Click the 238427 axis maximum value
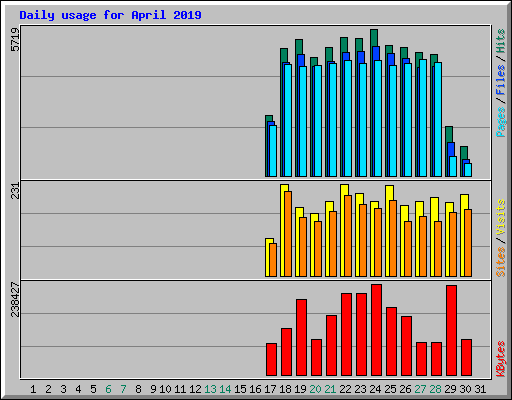 click(15, 299)
